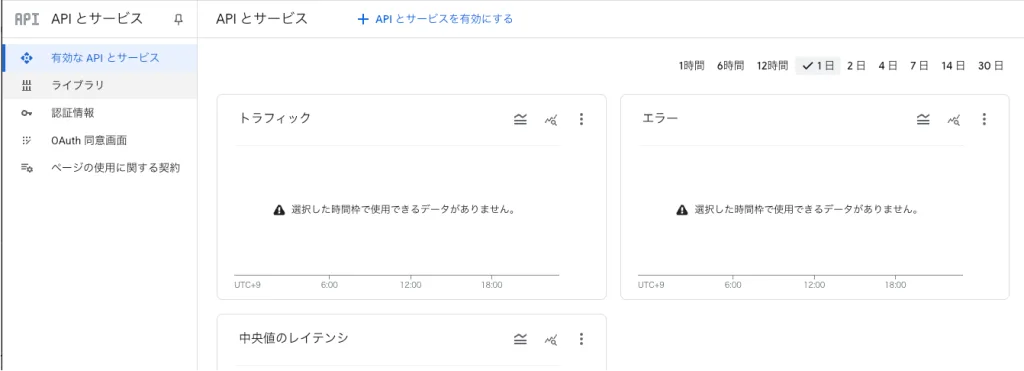Open metrics explorer icon on 中央値のレイテンシ card
The height and width of the screenshot is (371, 1024).
coord(551,339)
